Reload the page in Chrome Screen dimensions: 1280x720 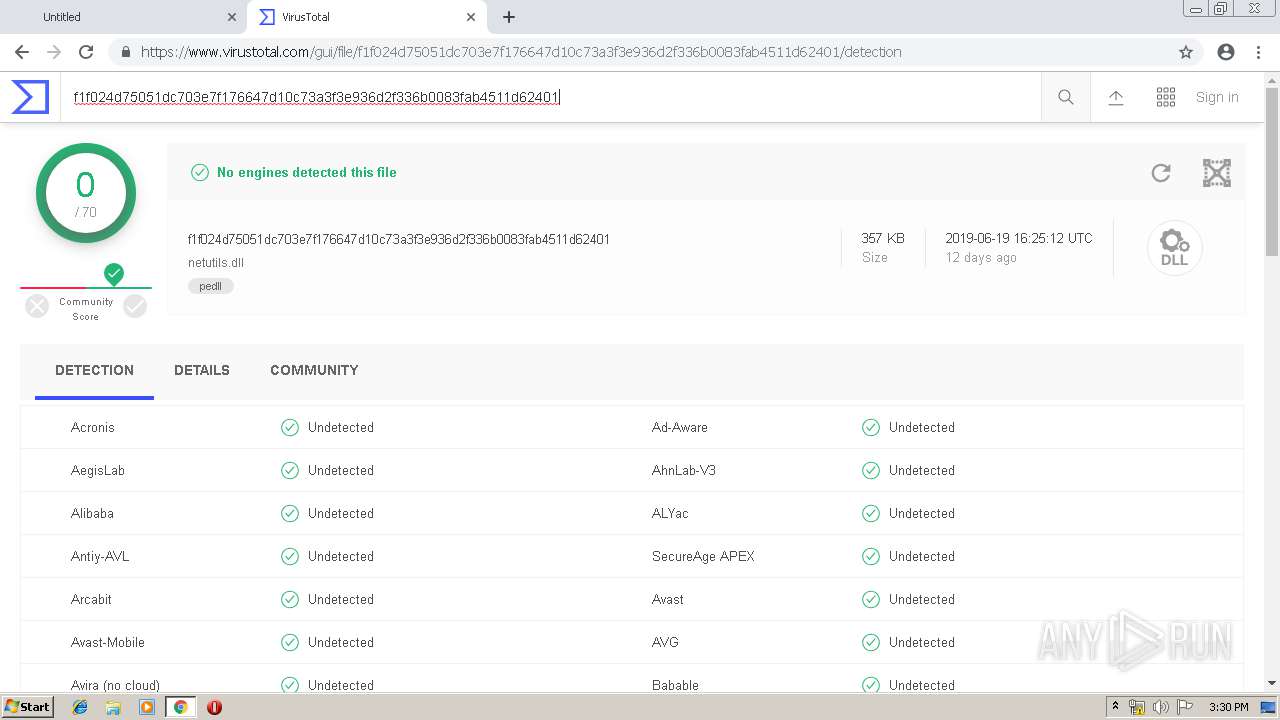86,52
